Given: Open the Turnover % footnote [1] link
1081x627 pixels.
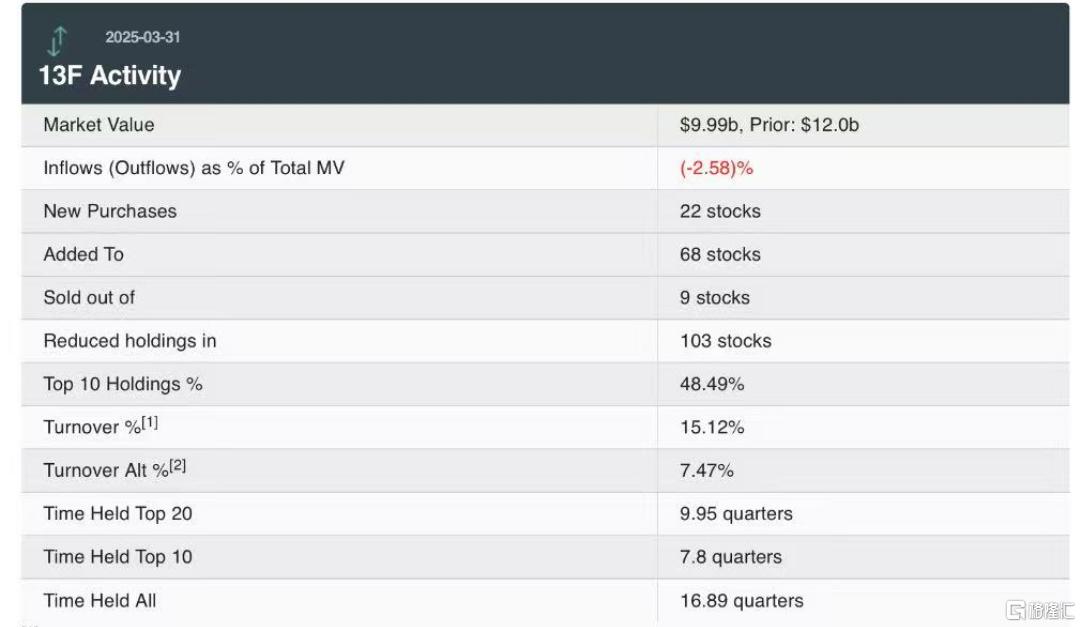Looking at the screenshot, I should (x=150, y=422).
